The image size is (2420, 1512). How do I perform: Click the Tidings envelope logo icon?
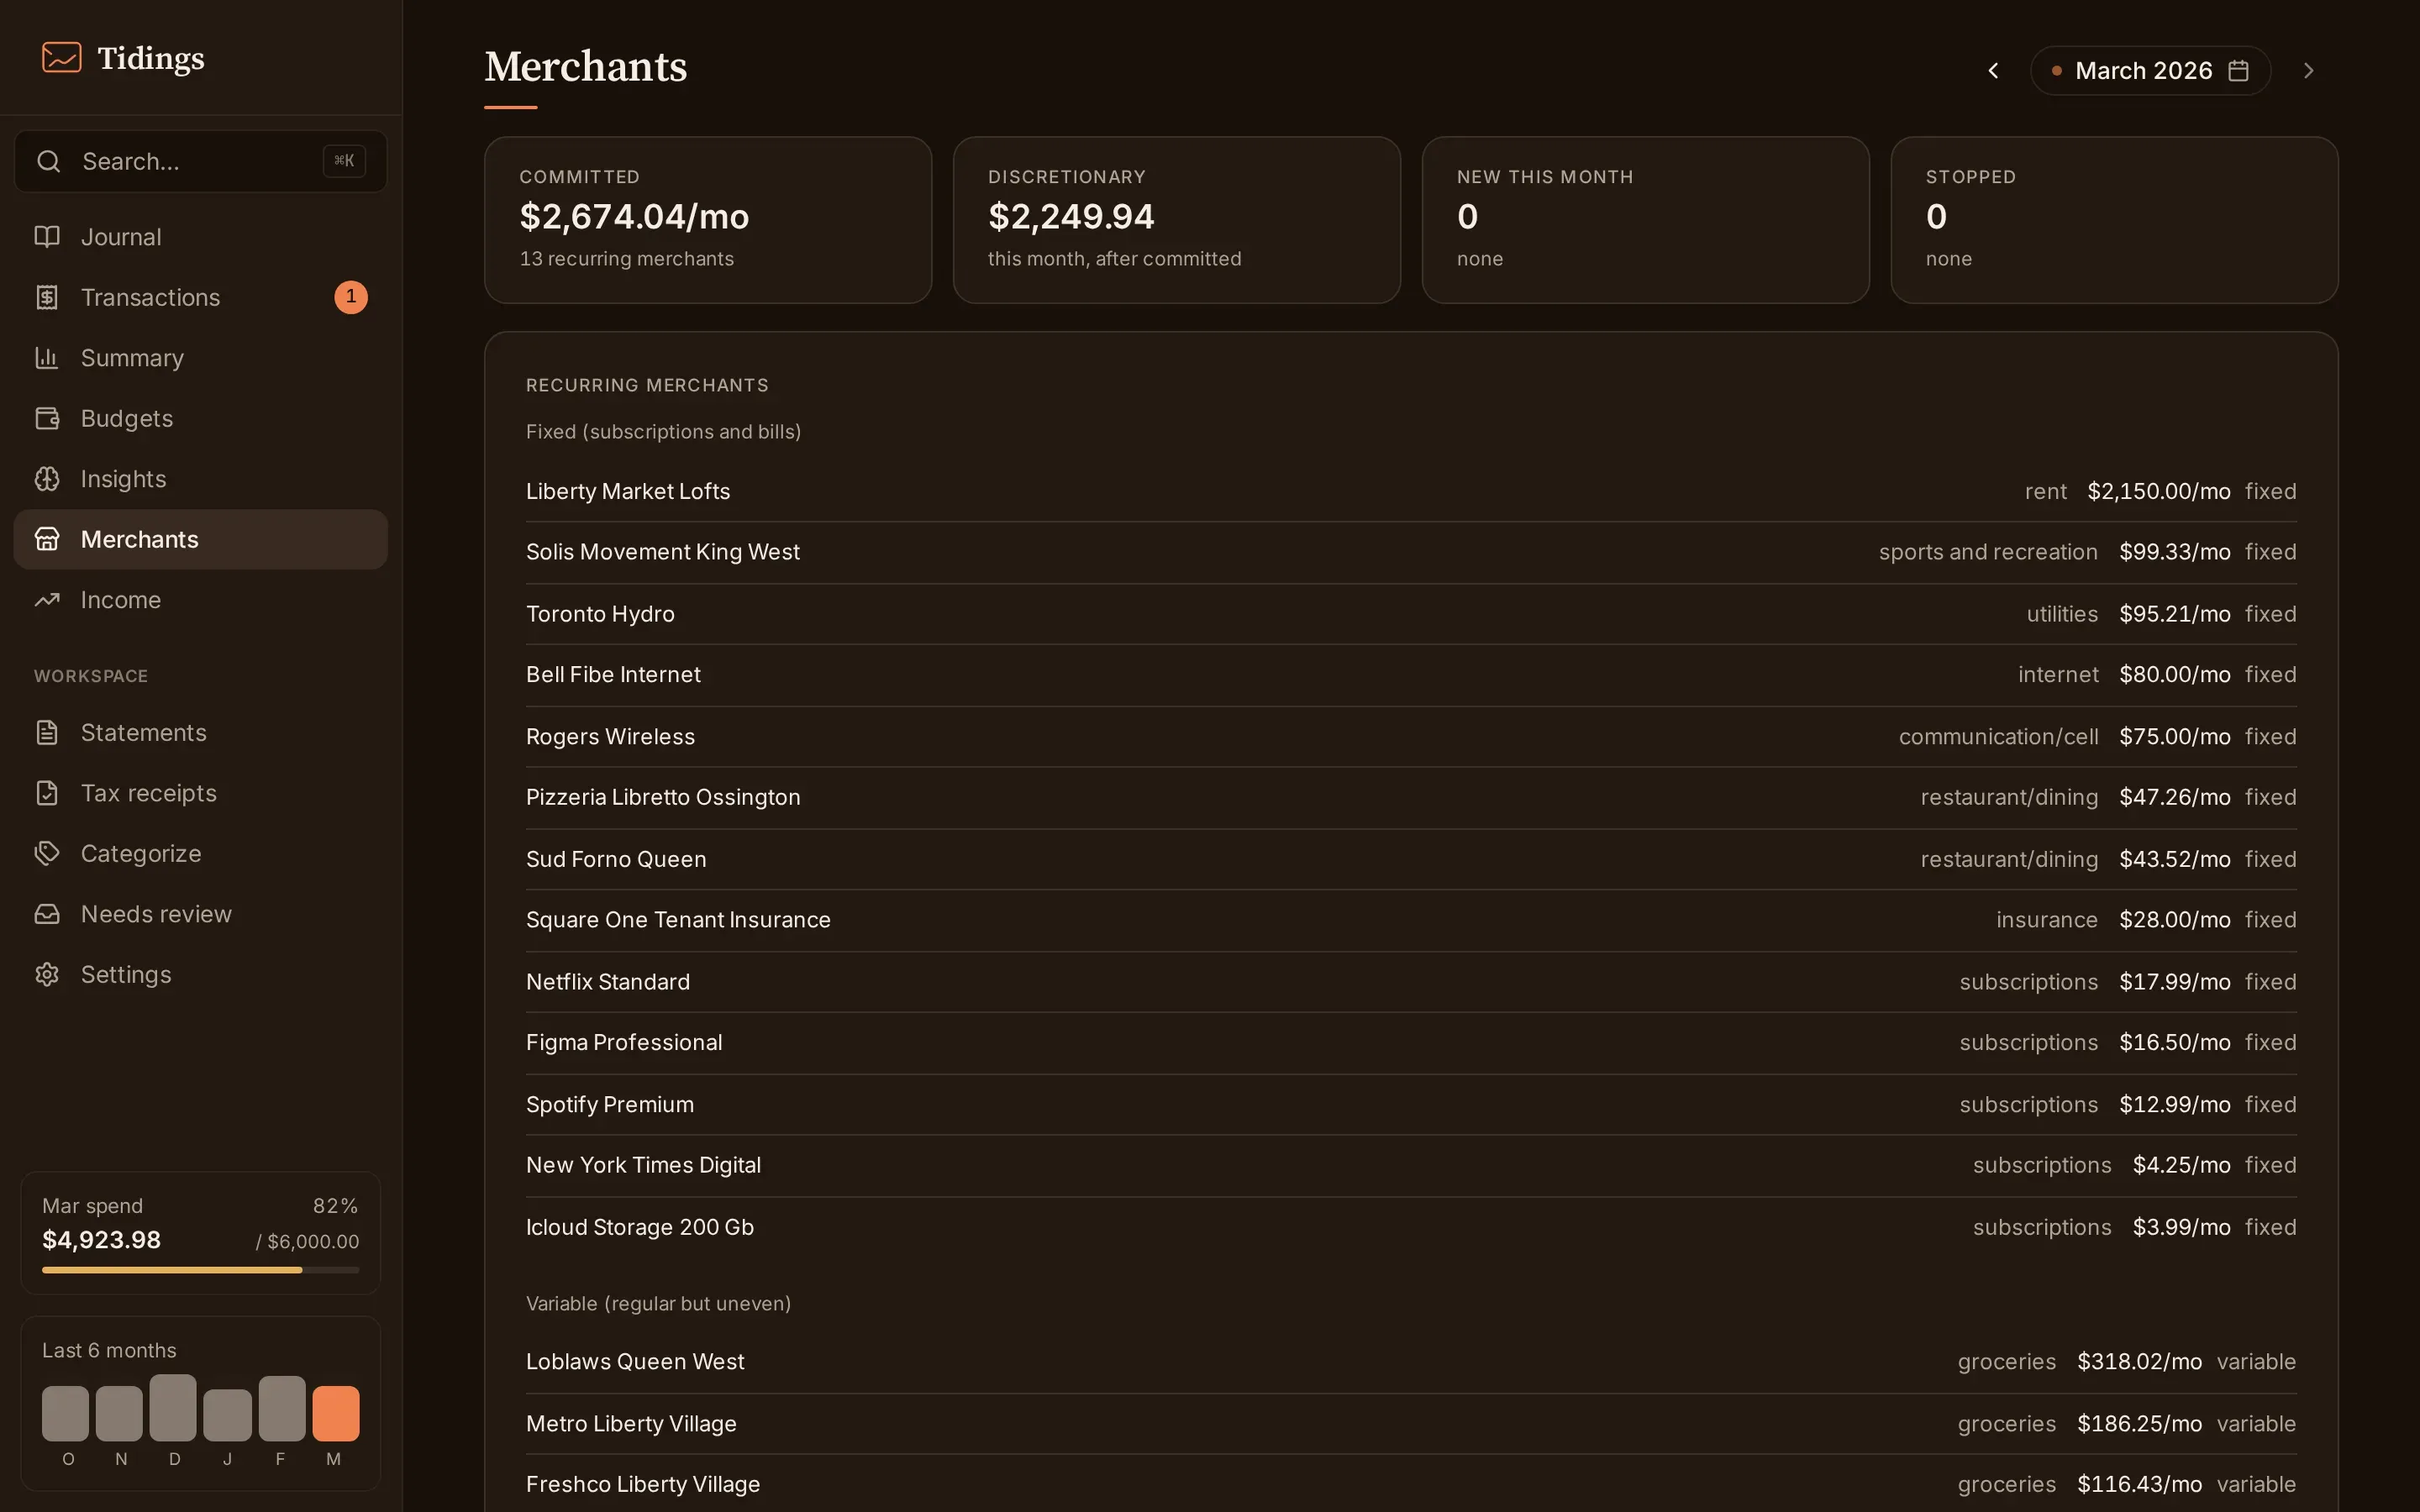[x=61, y=57]
